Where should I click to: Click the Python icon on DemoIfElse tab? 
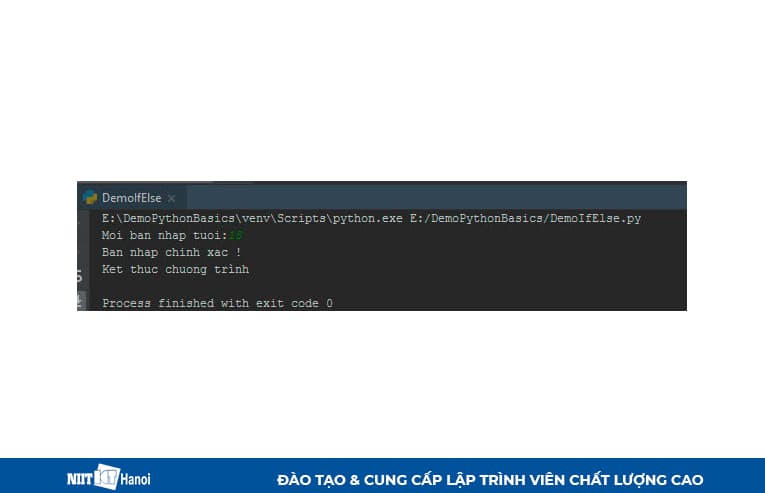(90, 198)
